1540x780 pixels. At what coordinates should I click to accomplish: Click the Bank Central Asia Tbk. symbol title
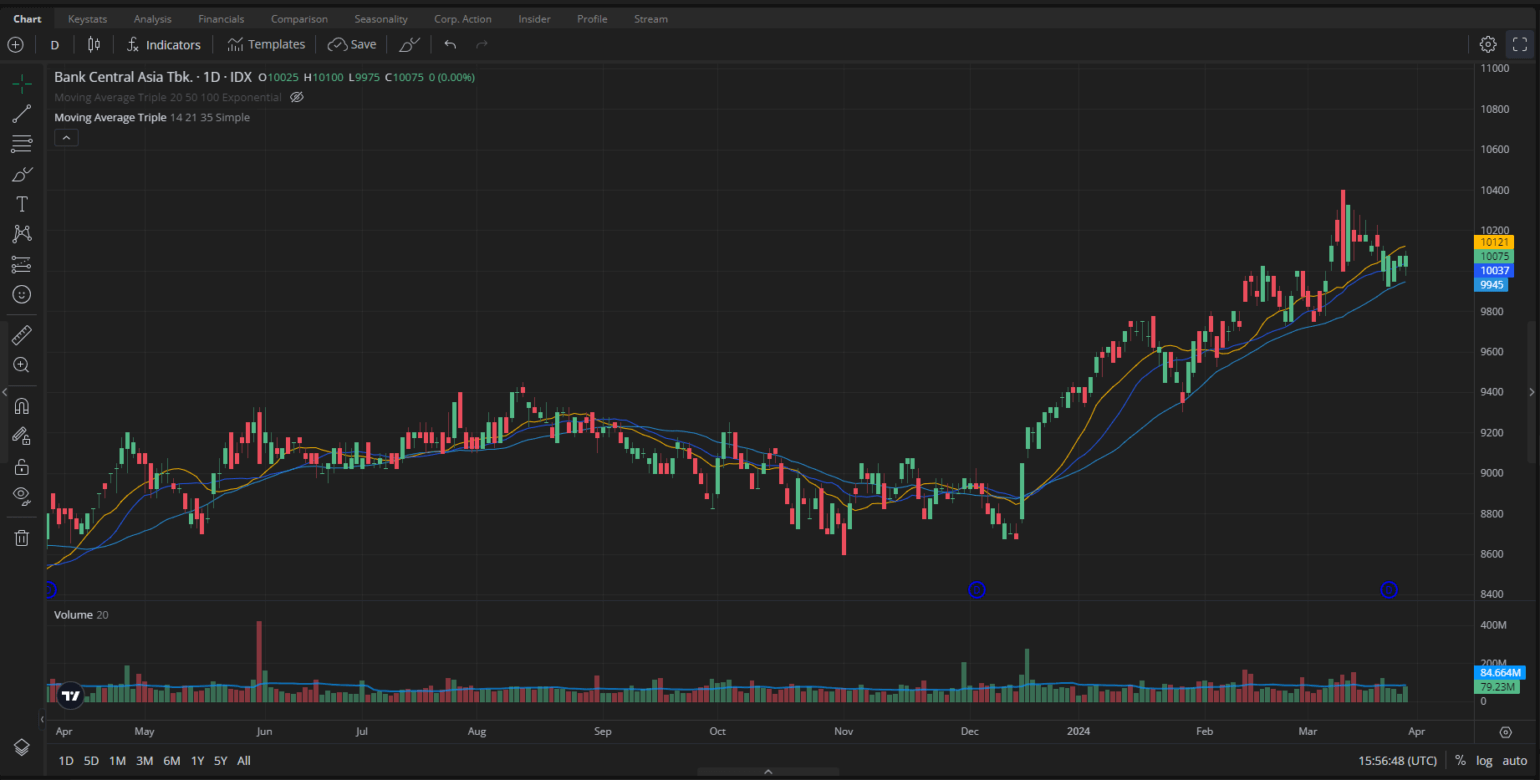(125, 77)
